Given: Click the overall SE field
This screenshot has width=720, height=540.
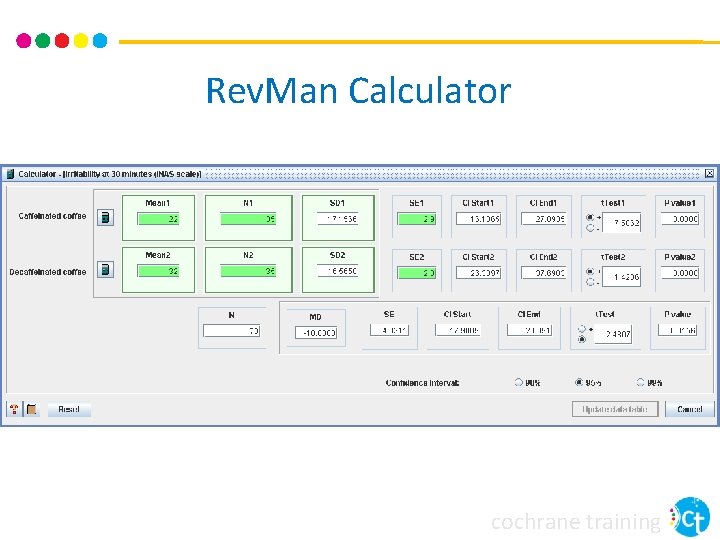Looking at the screenshot, I should click(x=389, y=330).
